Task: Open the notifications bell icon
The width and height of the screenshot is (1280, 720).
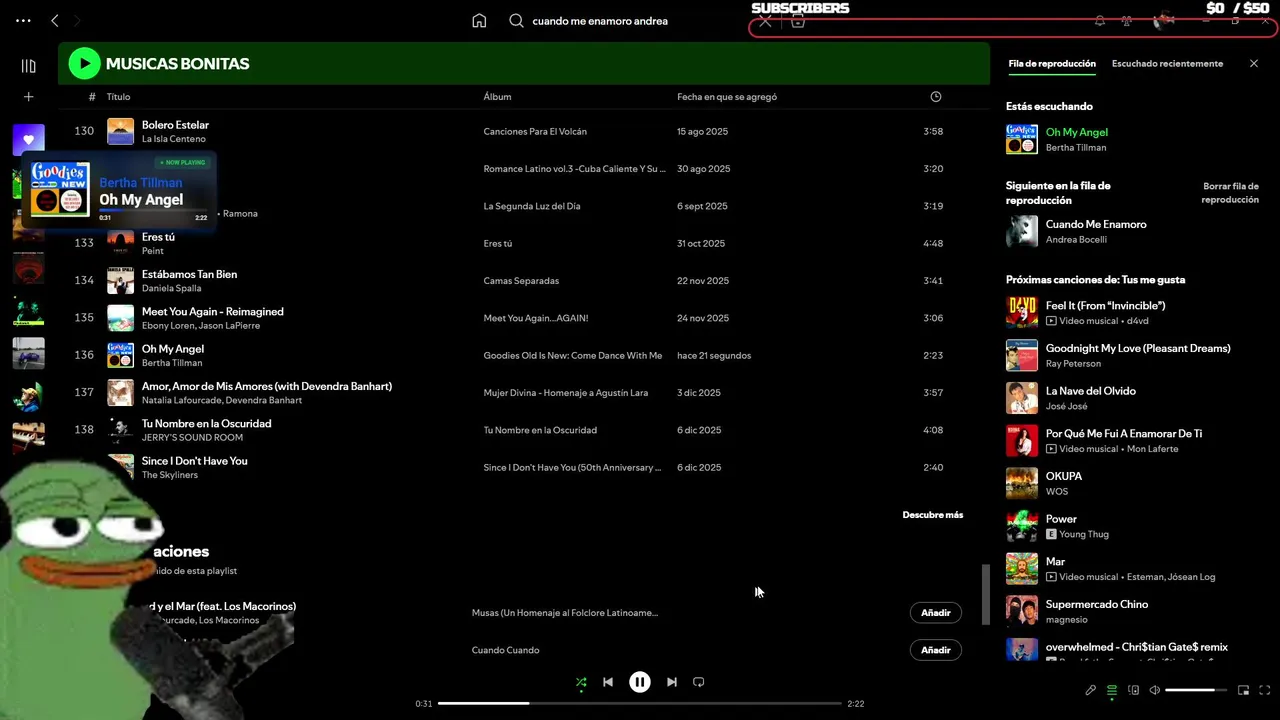Action: coord(1100,21)
